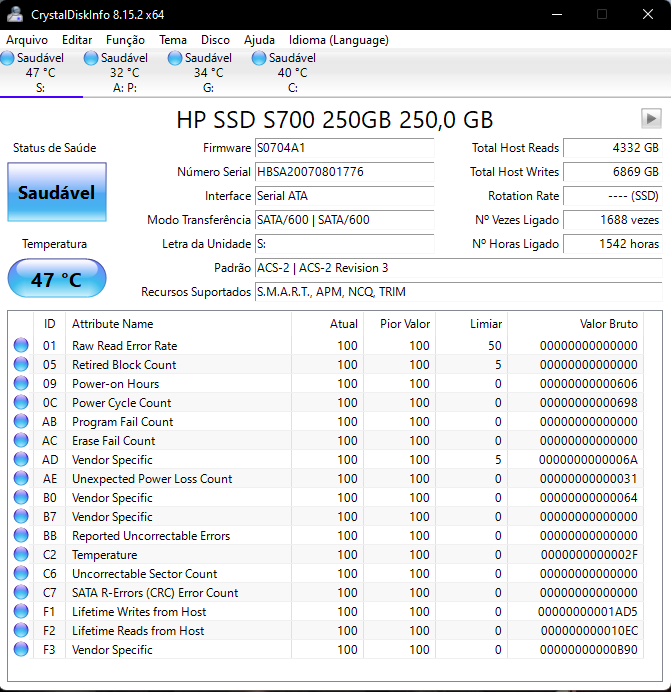Click status orb for B0 Vendor Specific row
The width and height of the screenshot is (671, 692).
coord(21,497)
